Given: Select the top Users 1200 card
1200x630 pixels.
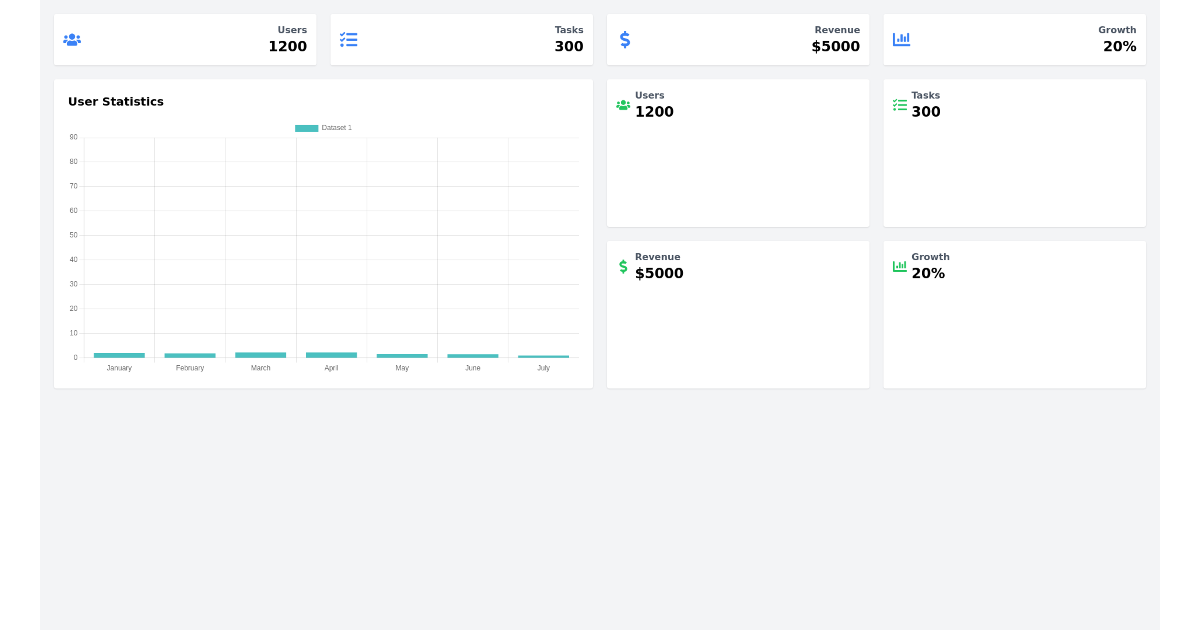Looking at the screenshot, I should (185, 39).
